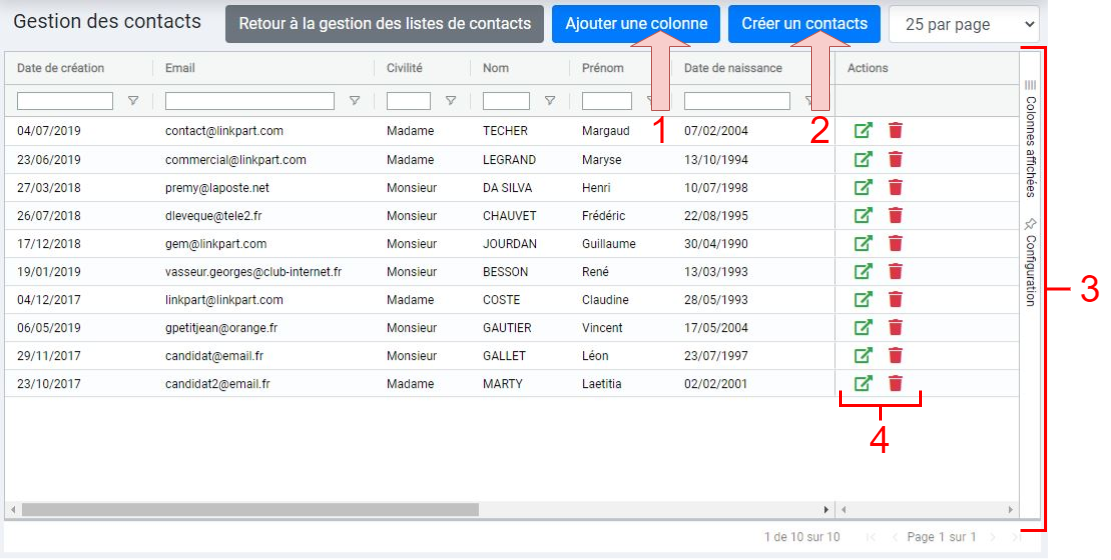Click Retour à la gestion des listes

click(385, 24)
